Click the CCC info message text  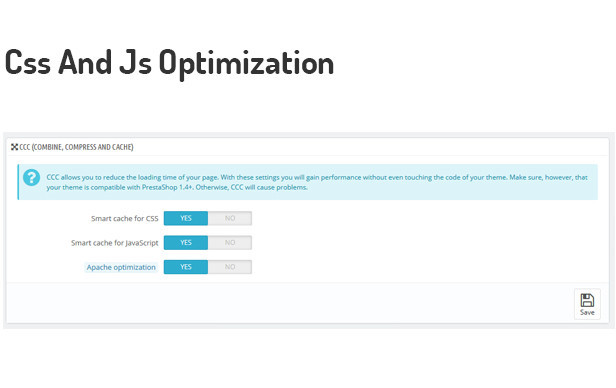(317, 182)
